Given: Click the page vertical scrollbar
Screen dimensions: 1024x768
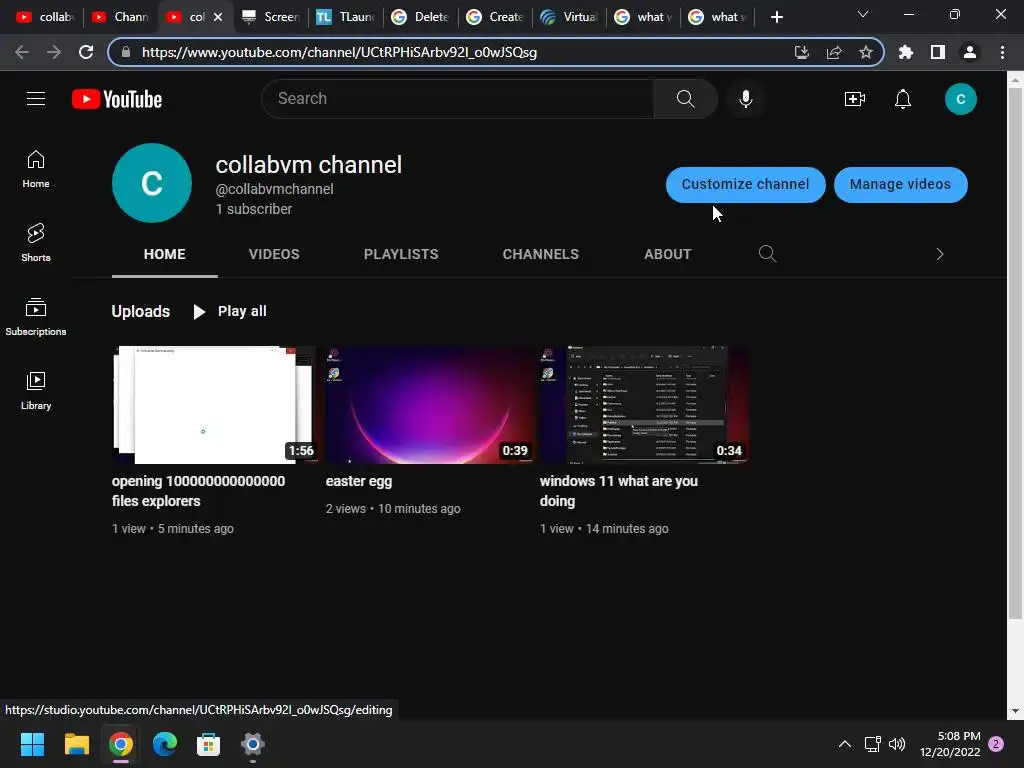Looking at the screenshot, I should (1014, 353).
